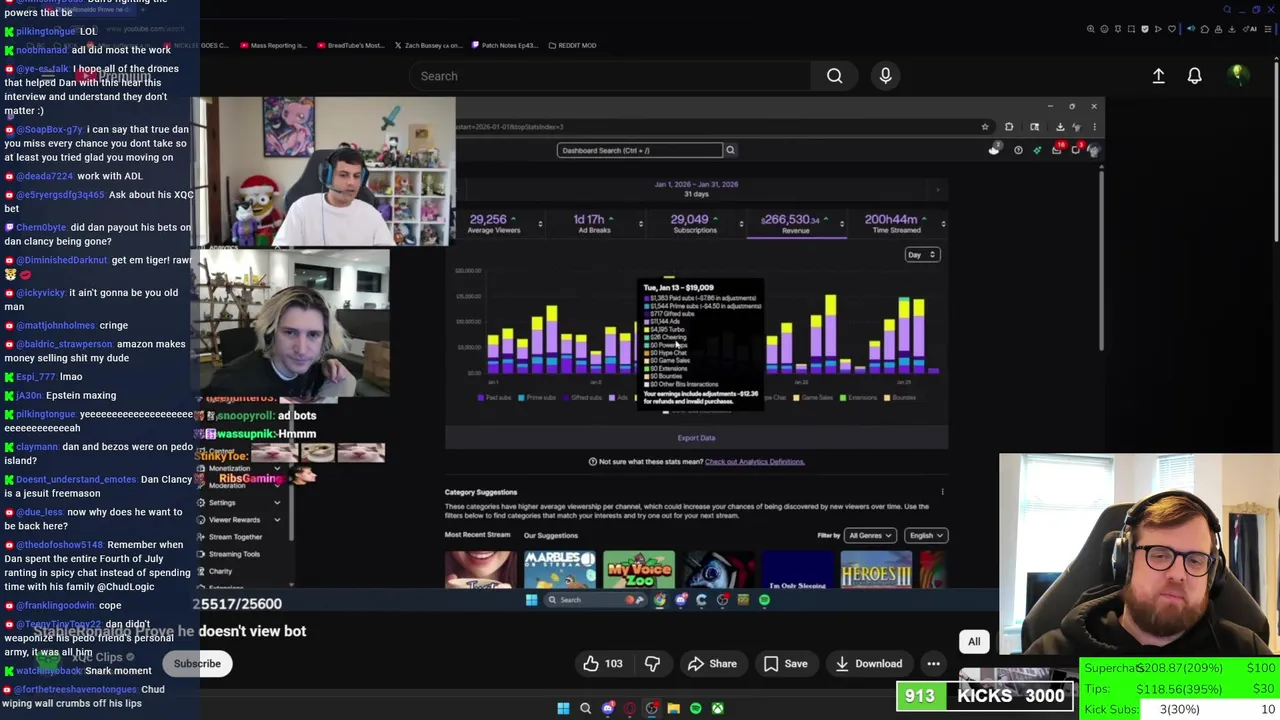
Task: Open Category Suggestions kebab menu
Action: coord(942,492)
